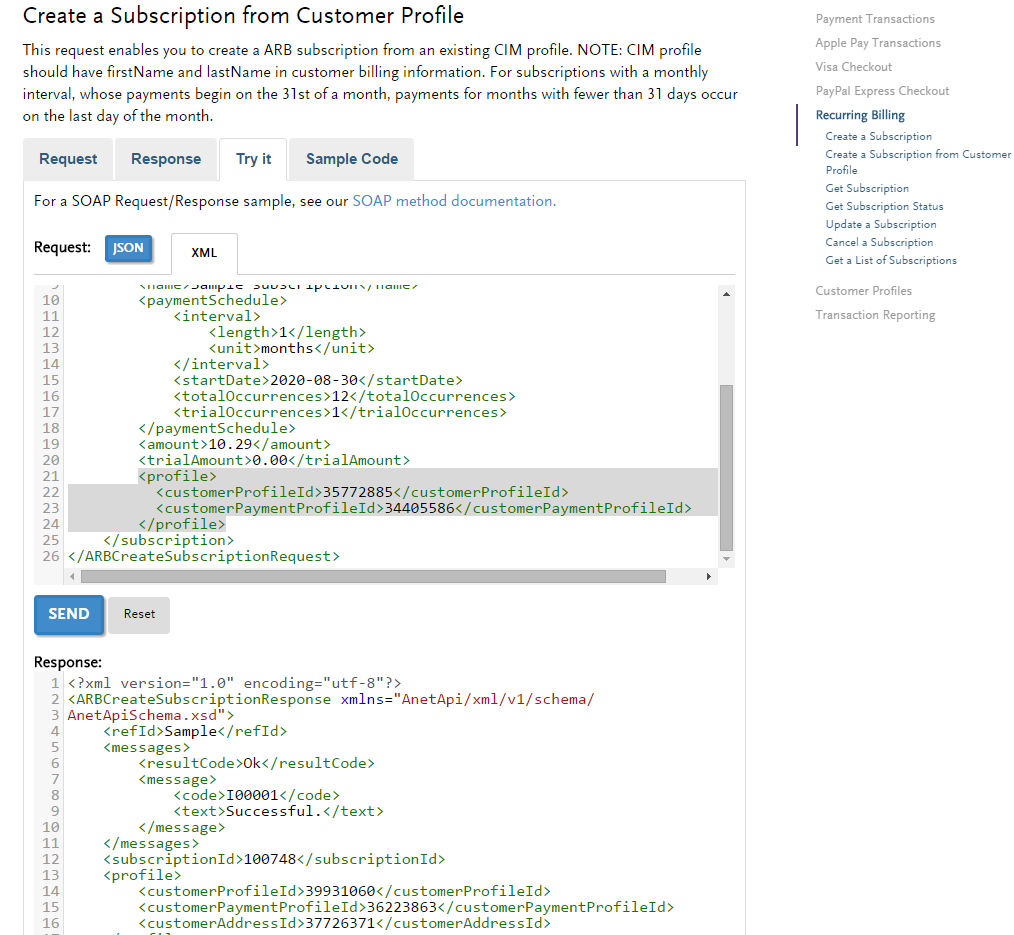The image size is (1014, 935).
Task: Click the SEND button
Action: 69,614
